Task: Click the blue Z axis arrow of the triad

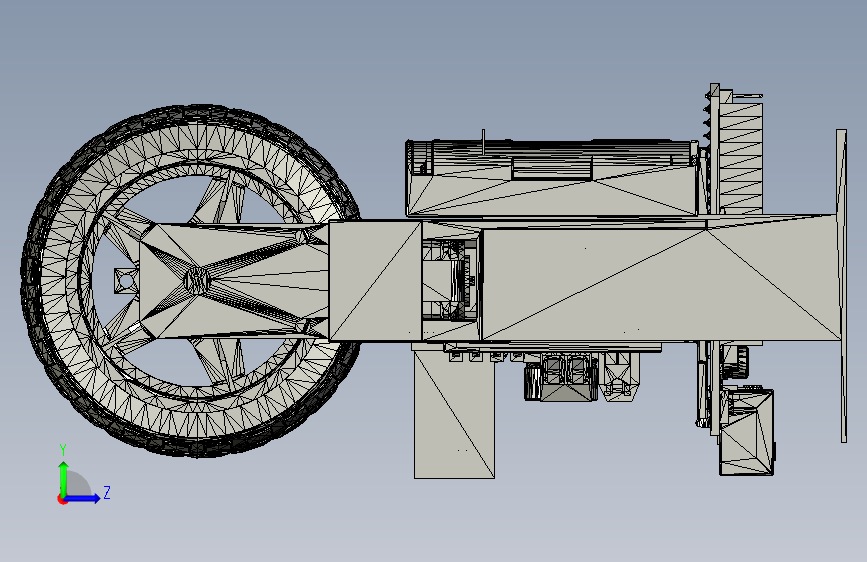Action: 82,498
